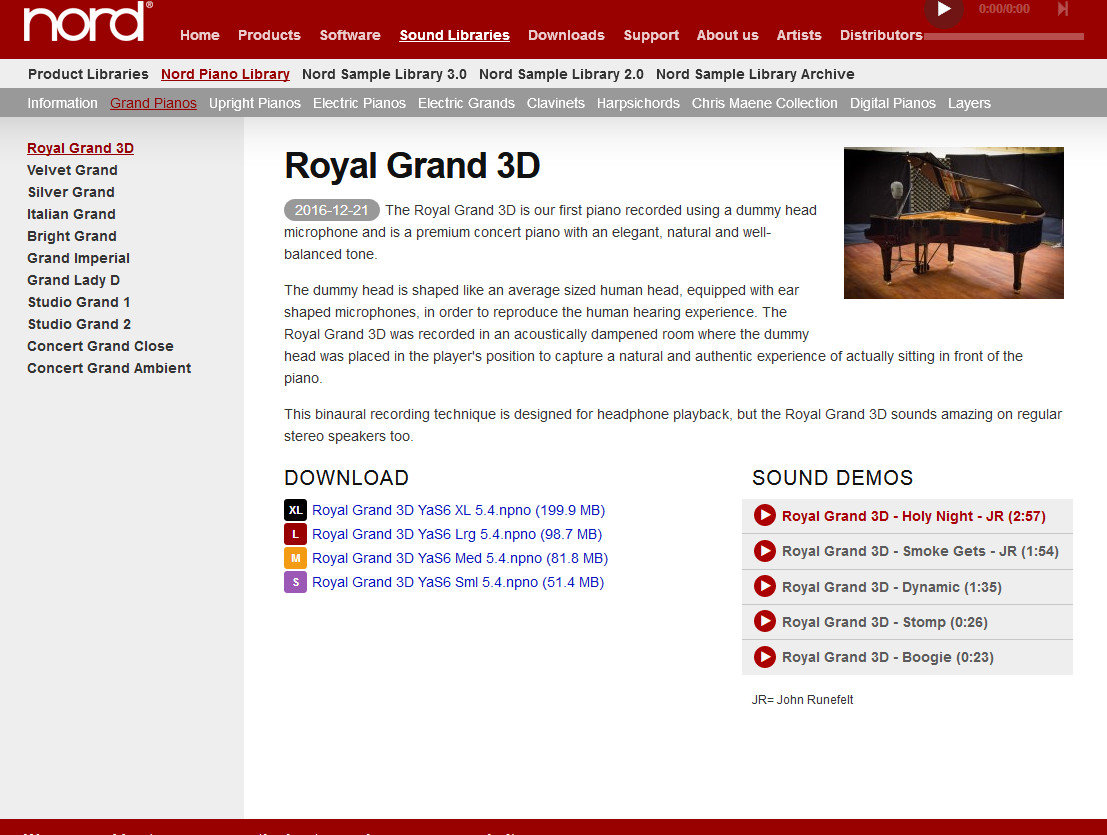This screenshot has height=835, width=1107.
Task: Open the Software menu
Action: 350,35
